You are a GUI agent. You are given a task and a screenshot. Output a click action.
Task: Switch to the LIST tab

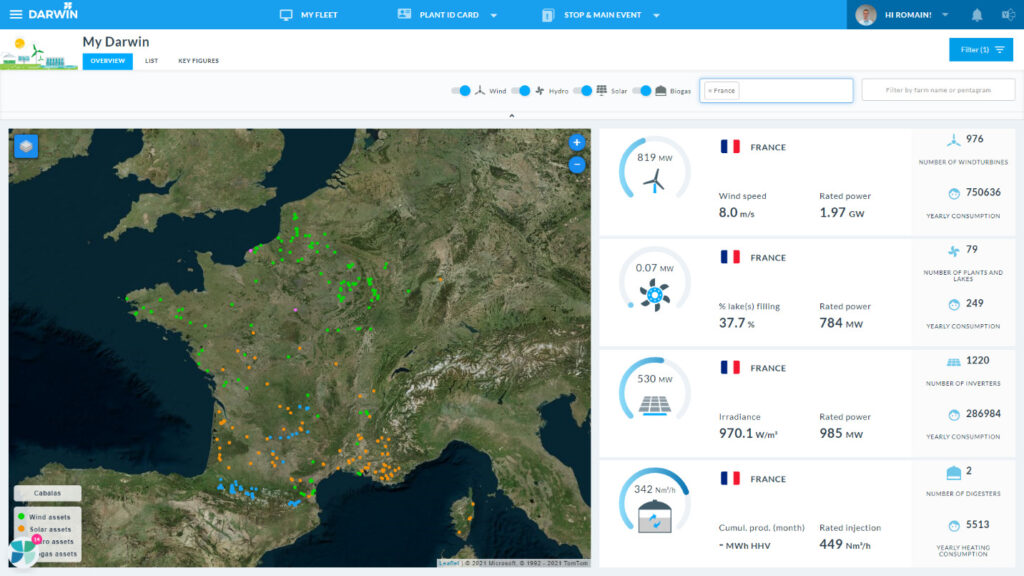pos(151,60)
